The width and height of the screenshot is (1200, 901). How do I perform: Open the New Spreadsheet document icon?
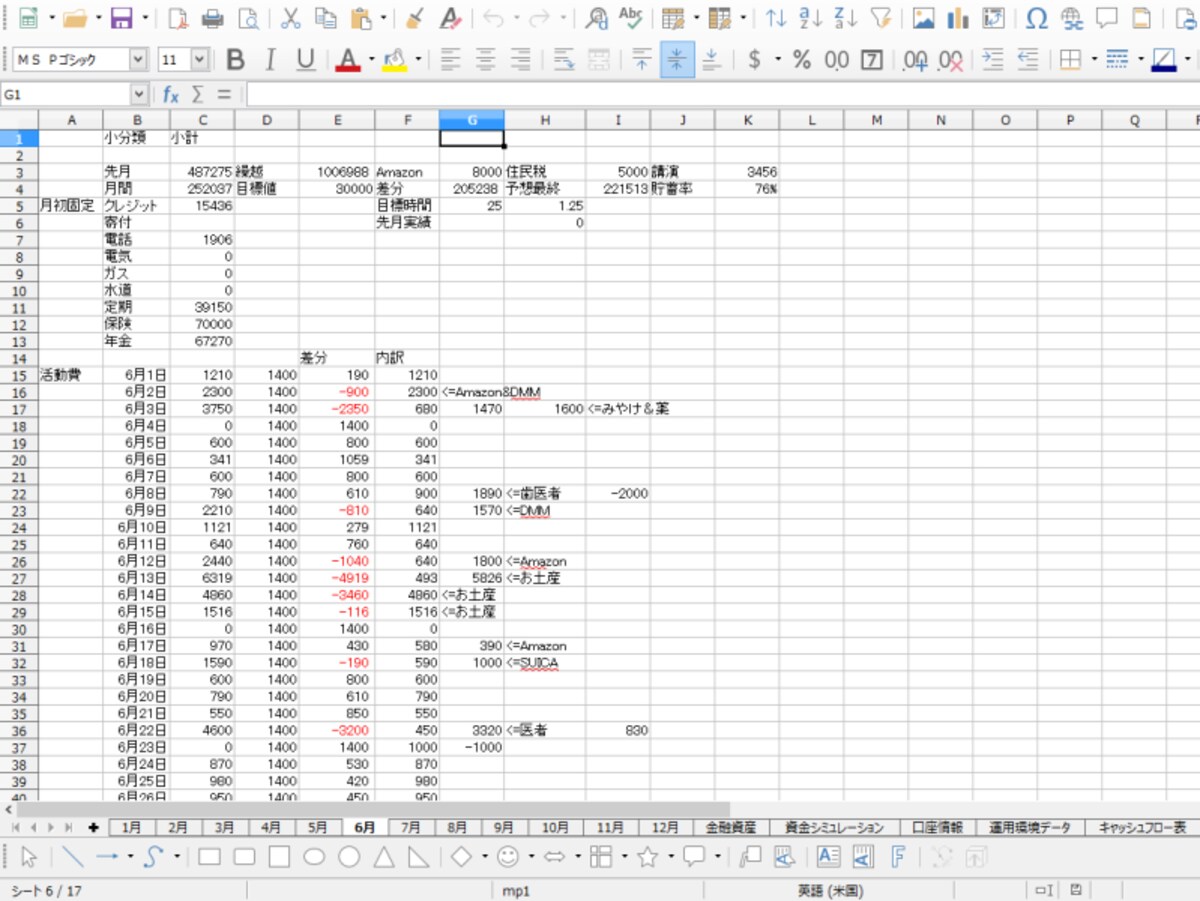pos(29,18)
